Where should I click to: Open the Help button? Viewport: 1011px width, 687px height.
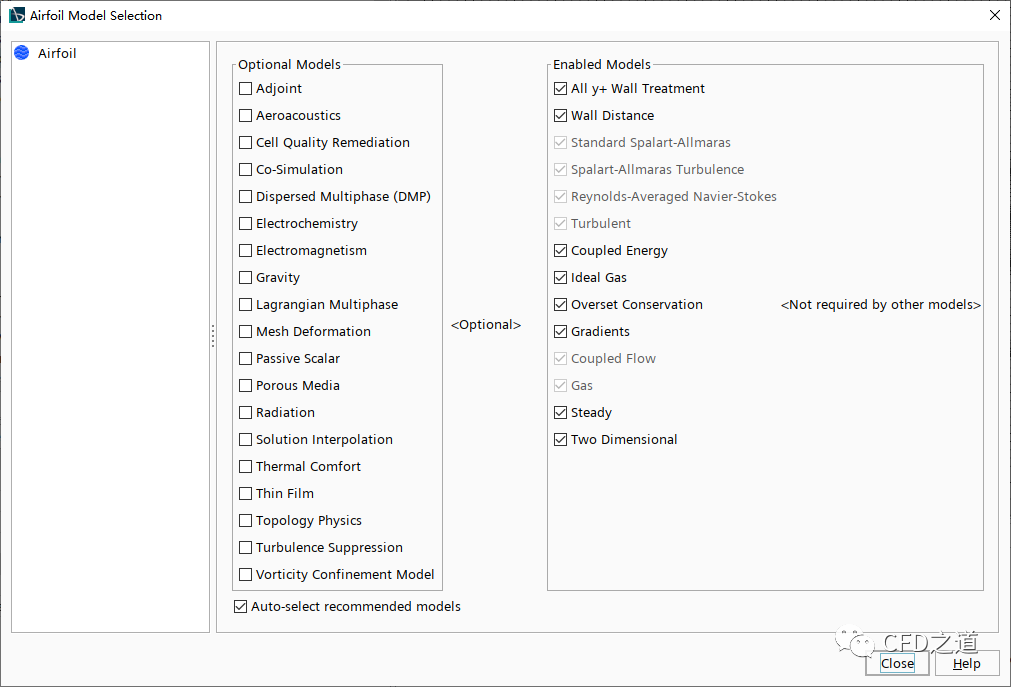click(966, 663)
